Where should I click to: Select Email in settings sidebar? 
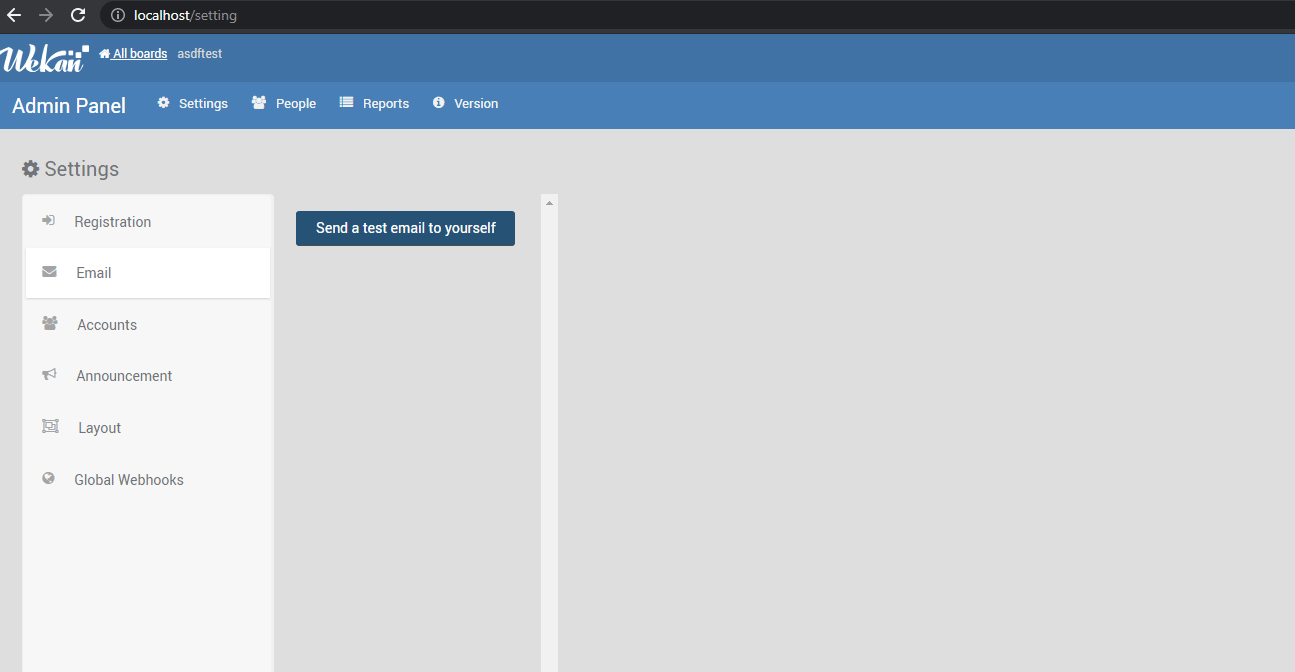[148, 273]
